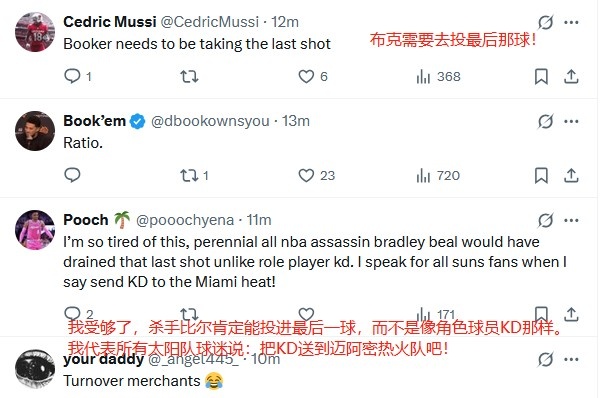603x398 pixels.
Task: Open more options on Pooch's tweet
Action: (x=571, y=220)
